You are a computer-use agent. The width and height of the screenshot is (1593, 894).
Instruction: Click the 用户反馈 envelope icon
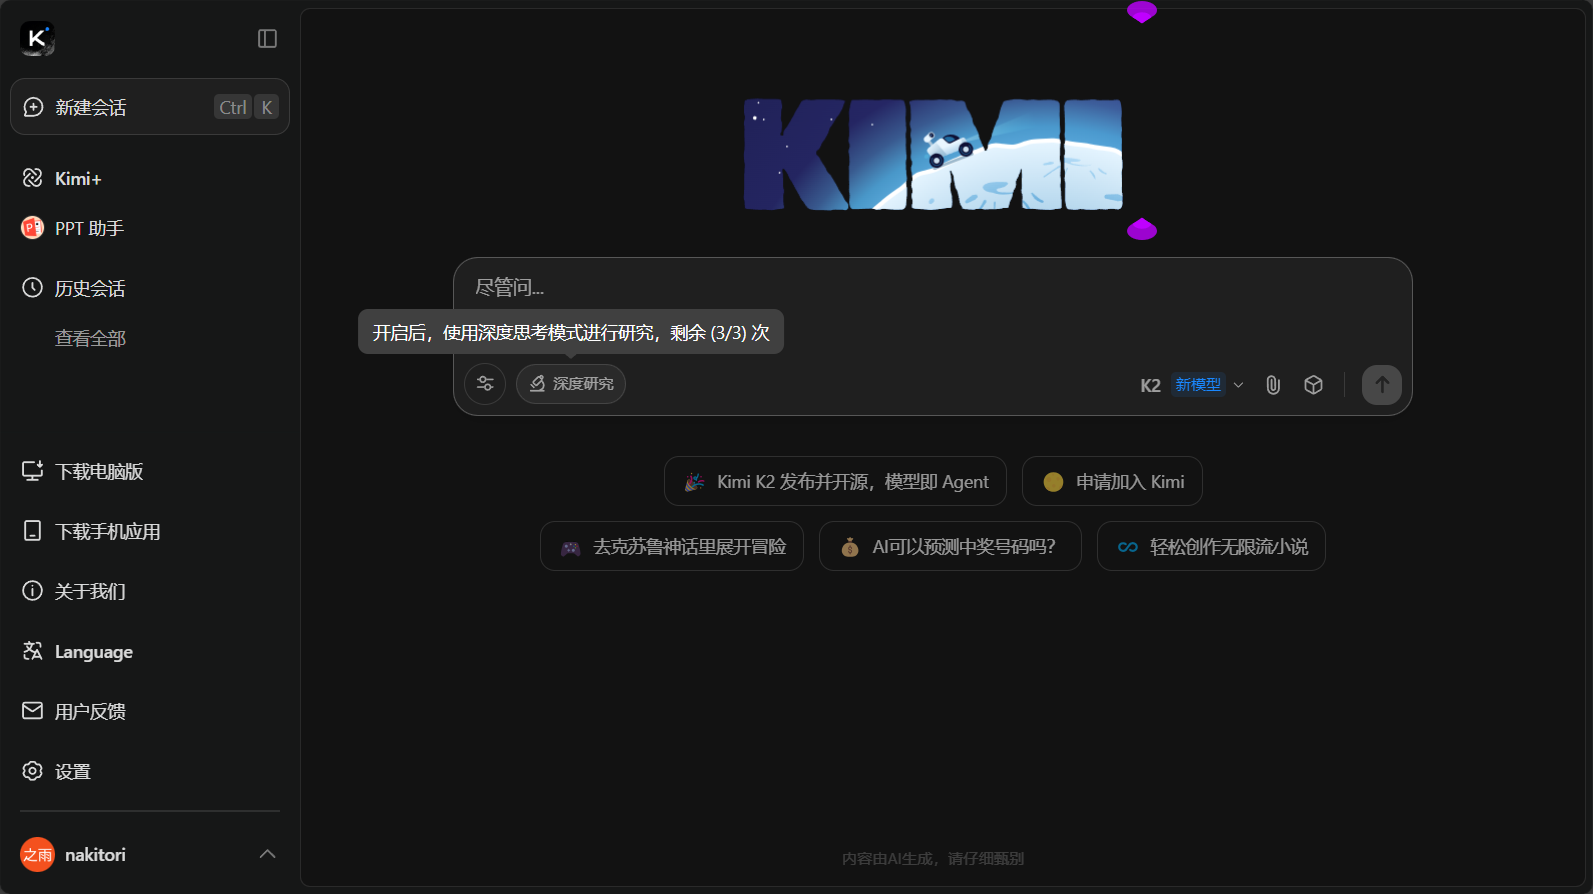(x=33, y=711)
